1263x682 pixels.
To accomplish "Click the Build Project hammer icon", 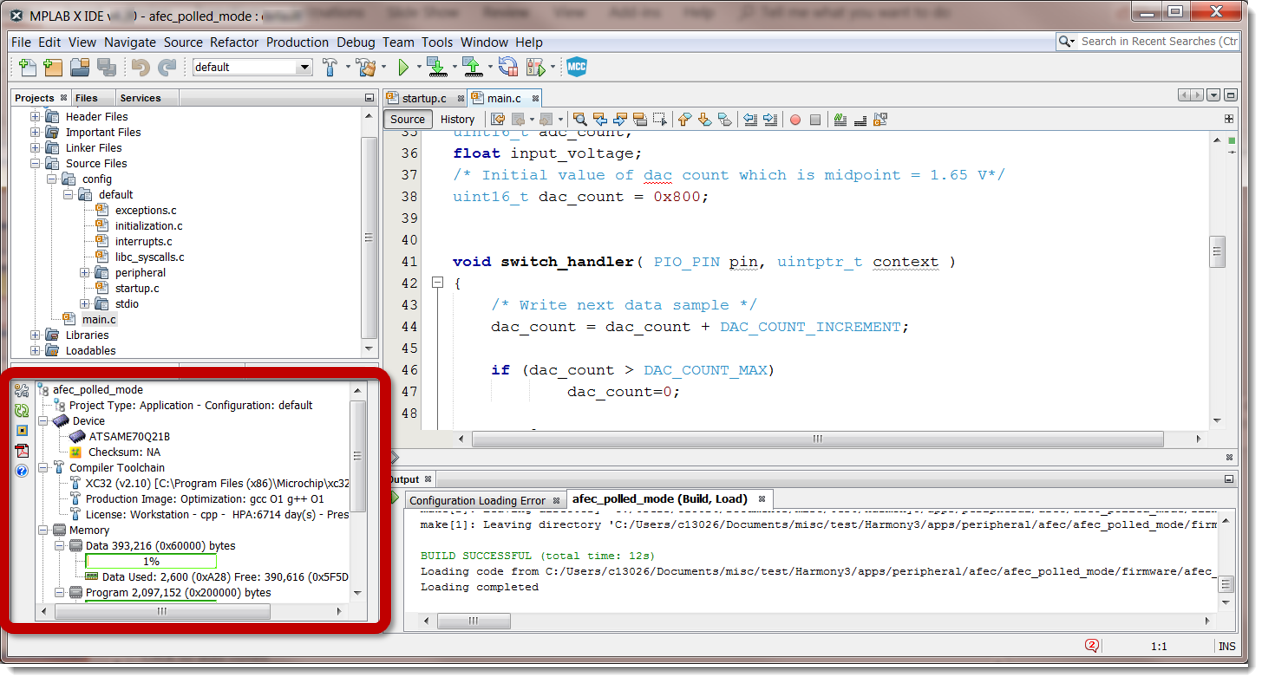I will 330,67.
